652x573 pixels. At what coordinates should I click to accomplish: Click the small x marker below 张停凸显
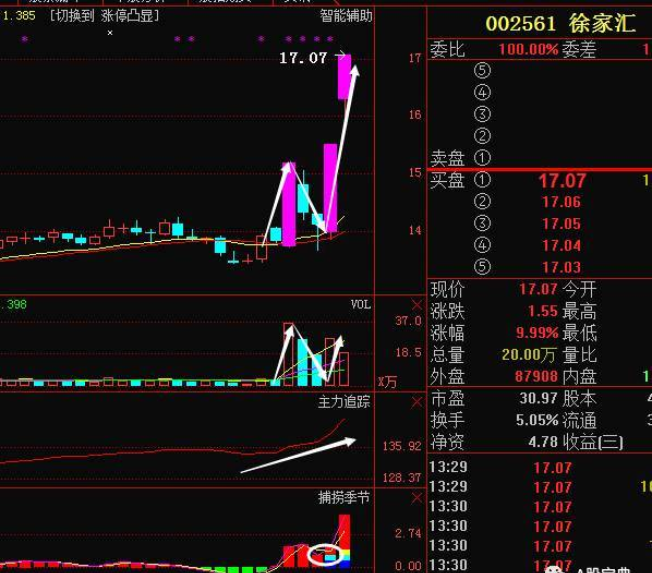click(110, 33)
